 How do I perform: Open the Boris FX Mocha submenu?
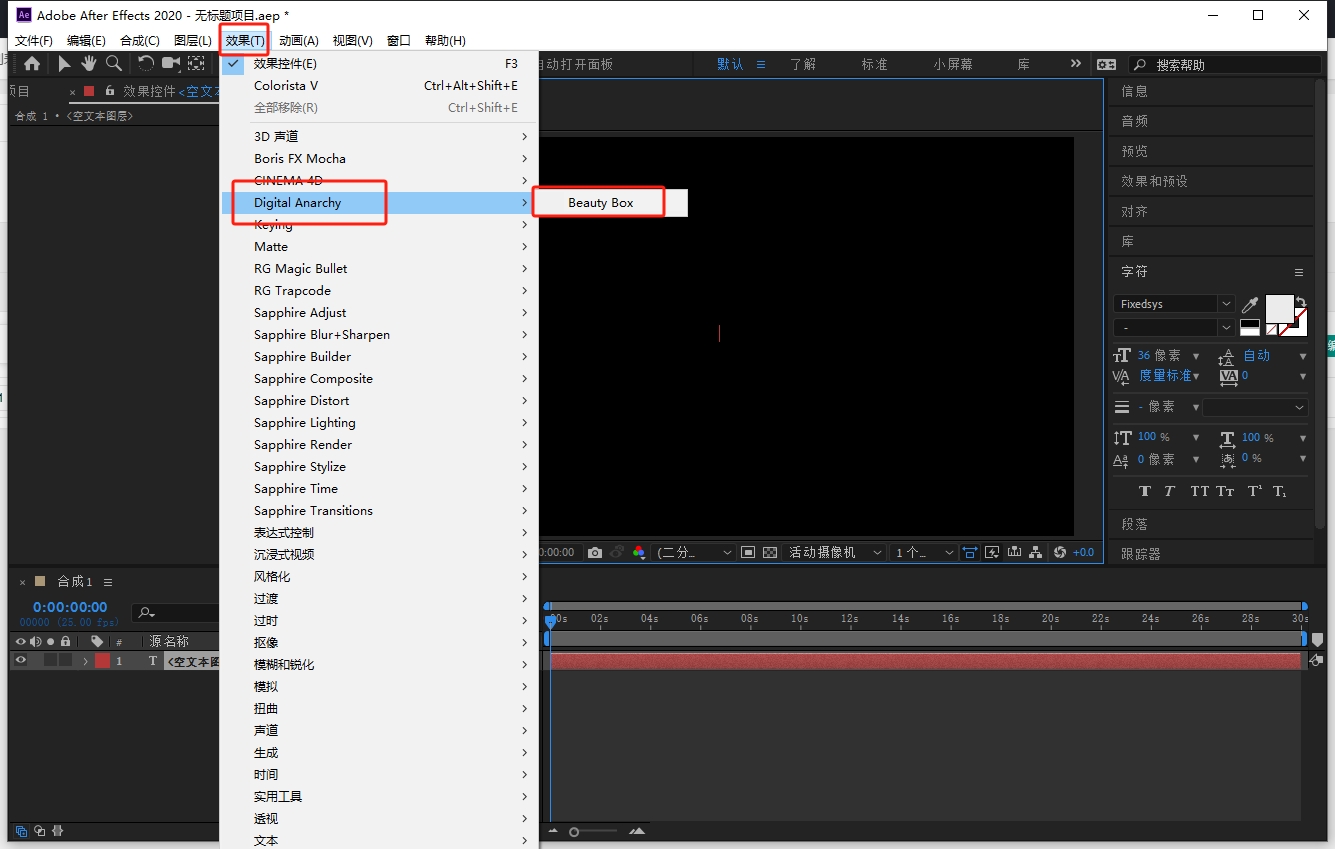coord(379,159)
